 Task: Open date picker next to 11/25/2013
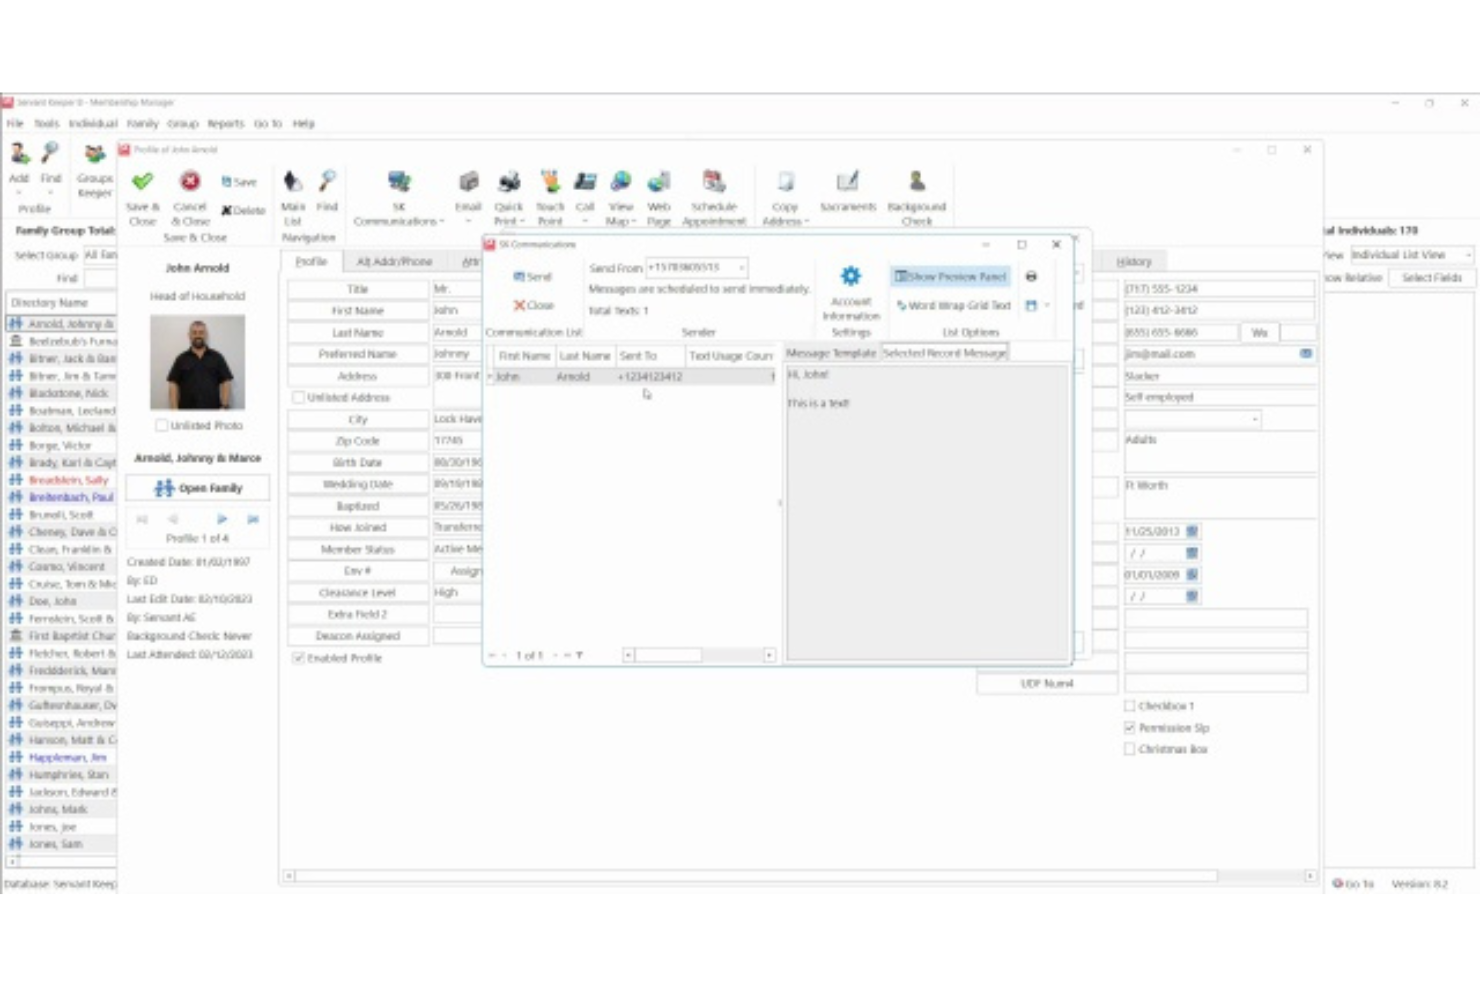coord(1191,531)
